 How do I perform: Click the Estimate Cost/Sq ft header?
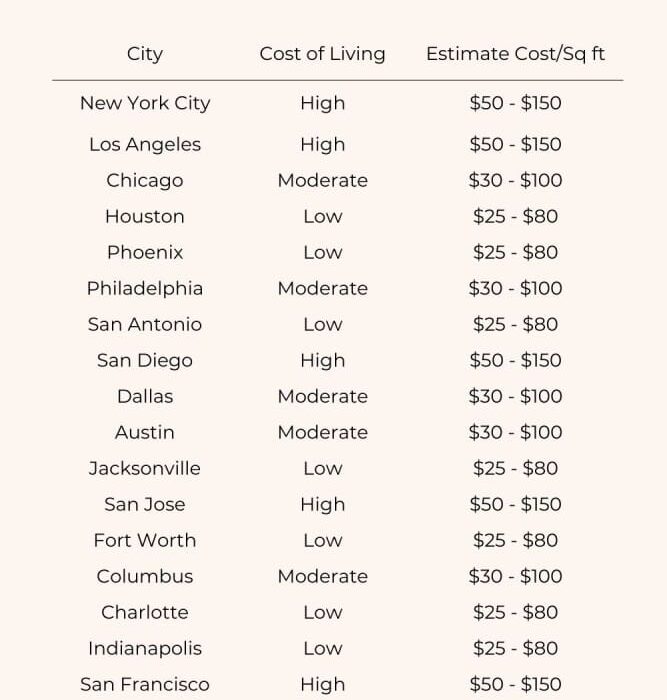(x=515, y=54)
